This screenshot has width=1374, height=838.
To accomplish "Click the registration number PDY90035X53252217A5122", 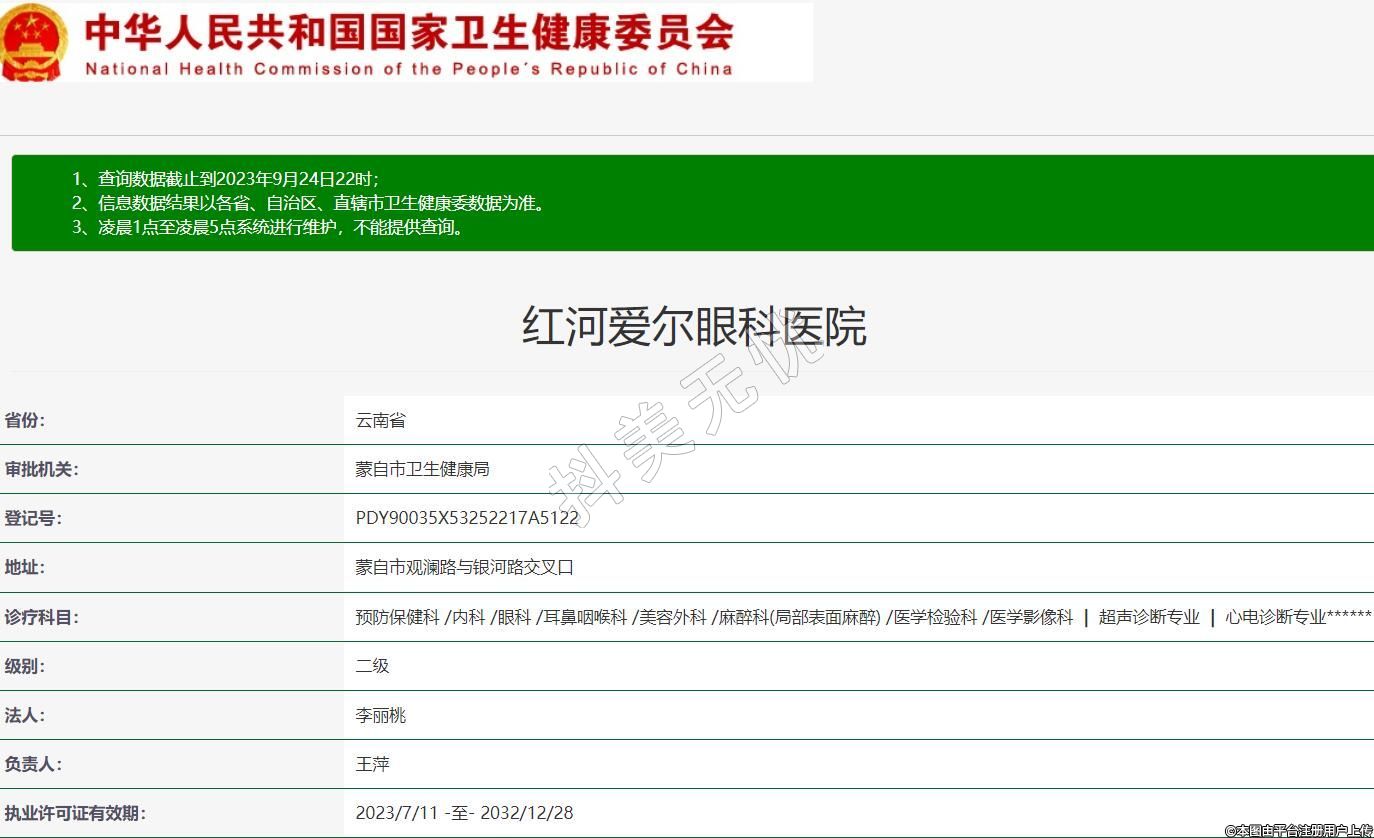I will (x=467, y=518).
